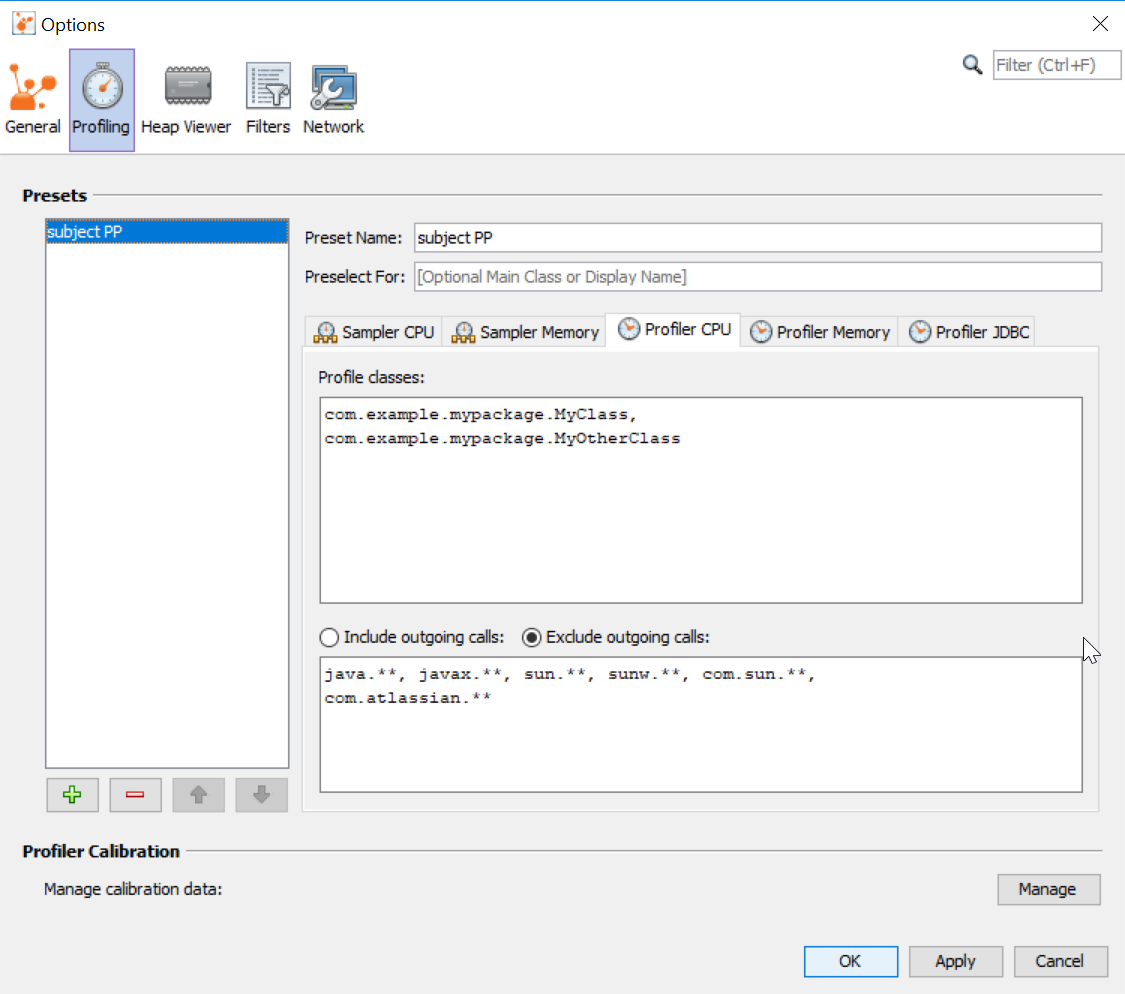Click Manage calibration data button
The image size is (1125, 994).
1048,889
